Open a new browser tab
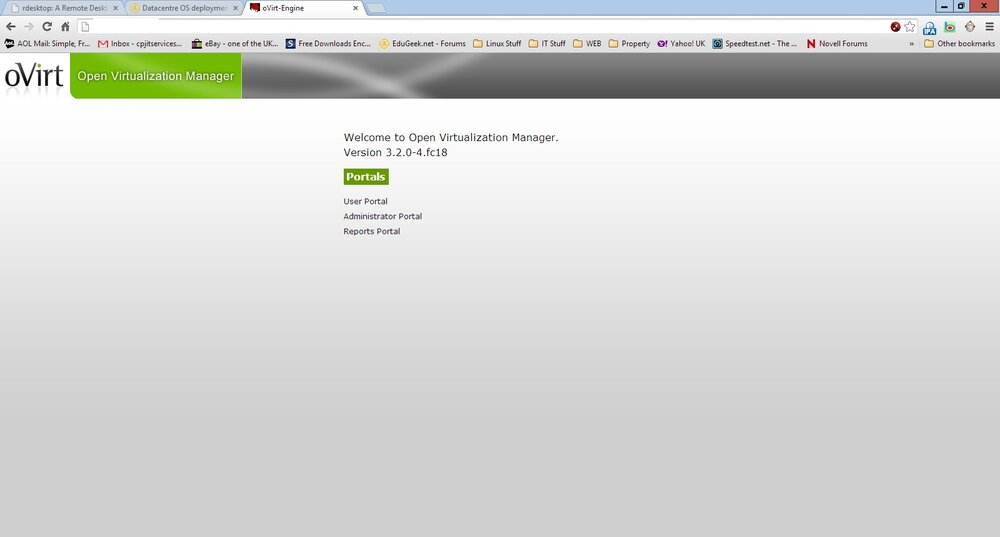 click(x=376, y=8)
